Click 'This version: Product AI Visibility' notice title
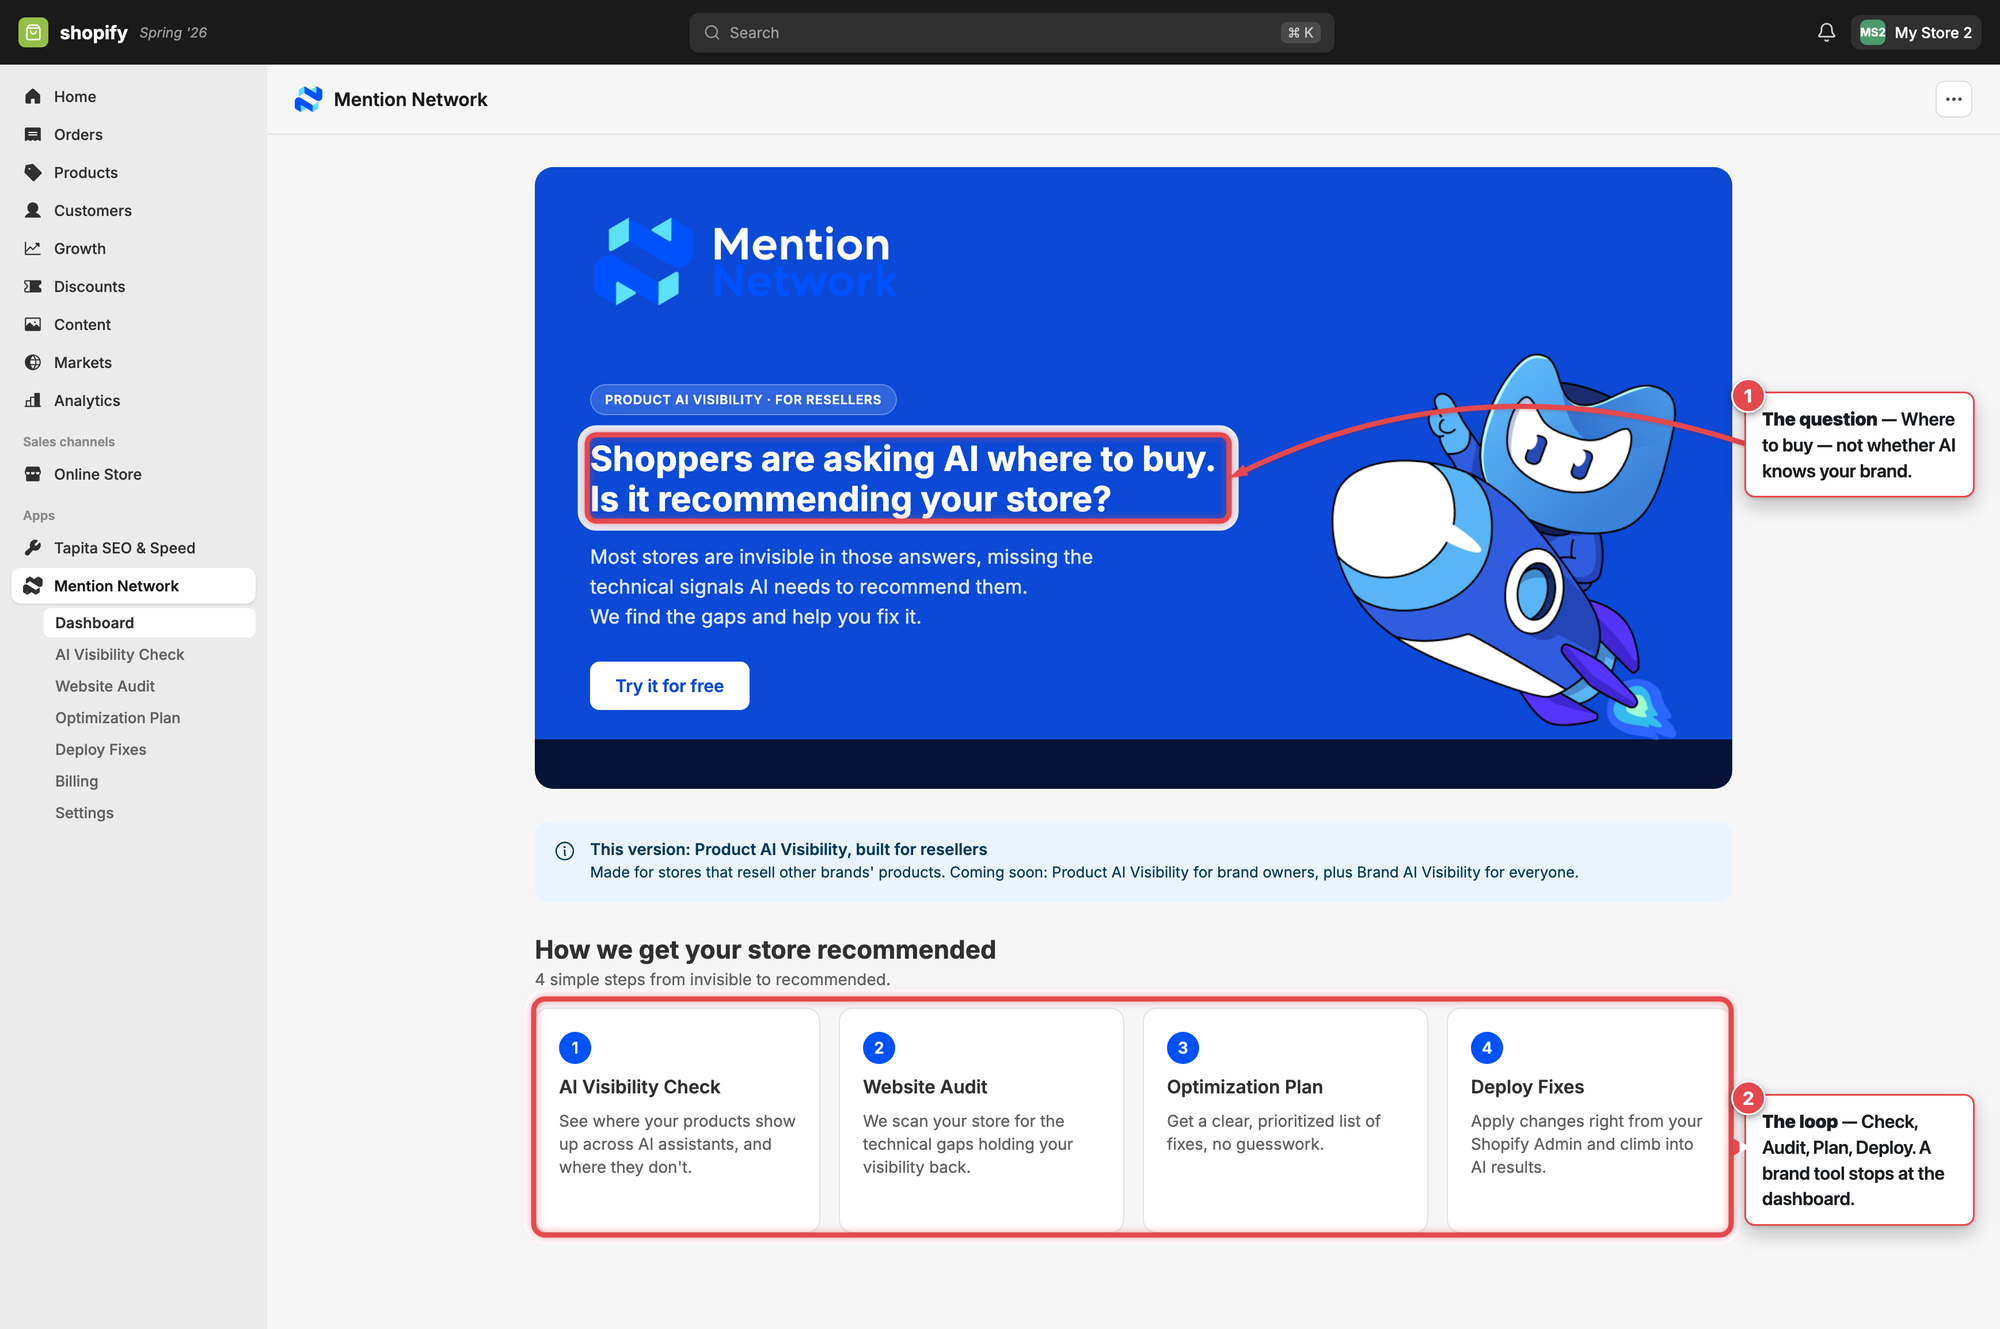This screenshot has height=1329, width=2000. click(x=788, y=849)
